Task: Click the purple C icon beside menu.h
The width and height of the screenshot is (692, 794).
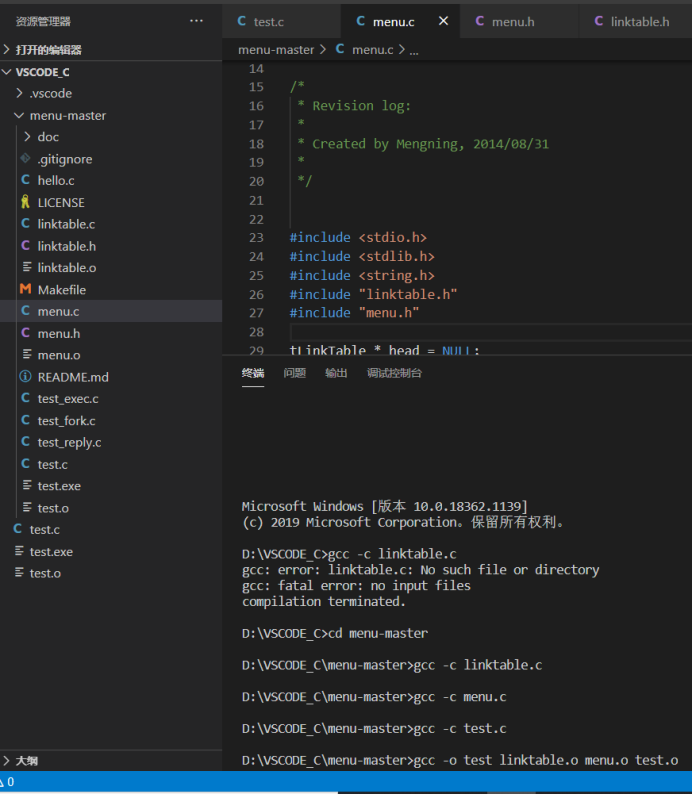Action: [x=25, y=333]
